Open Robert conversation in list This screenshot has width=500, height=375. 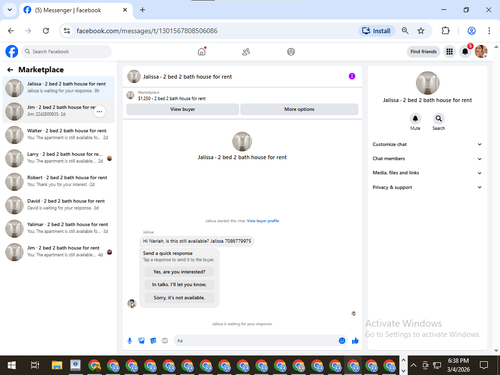pos(59,181)
